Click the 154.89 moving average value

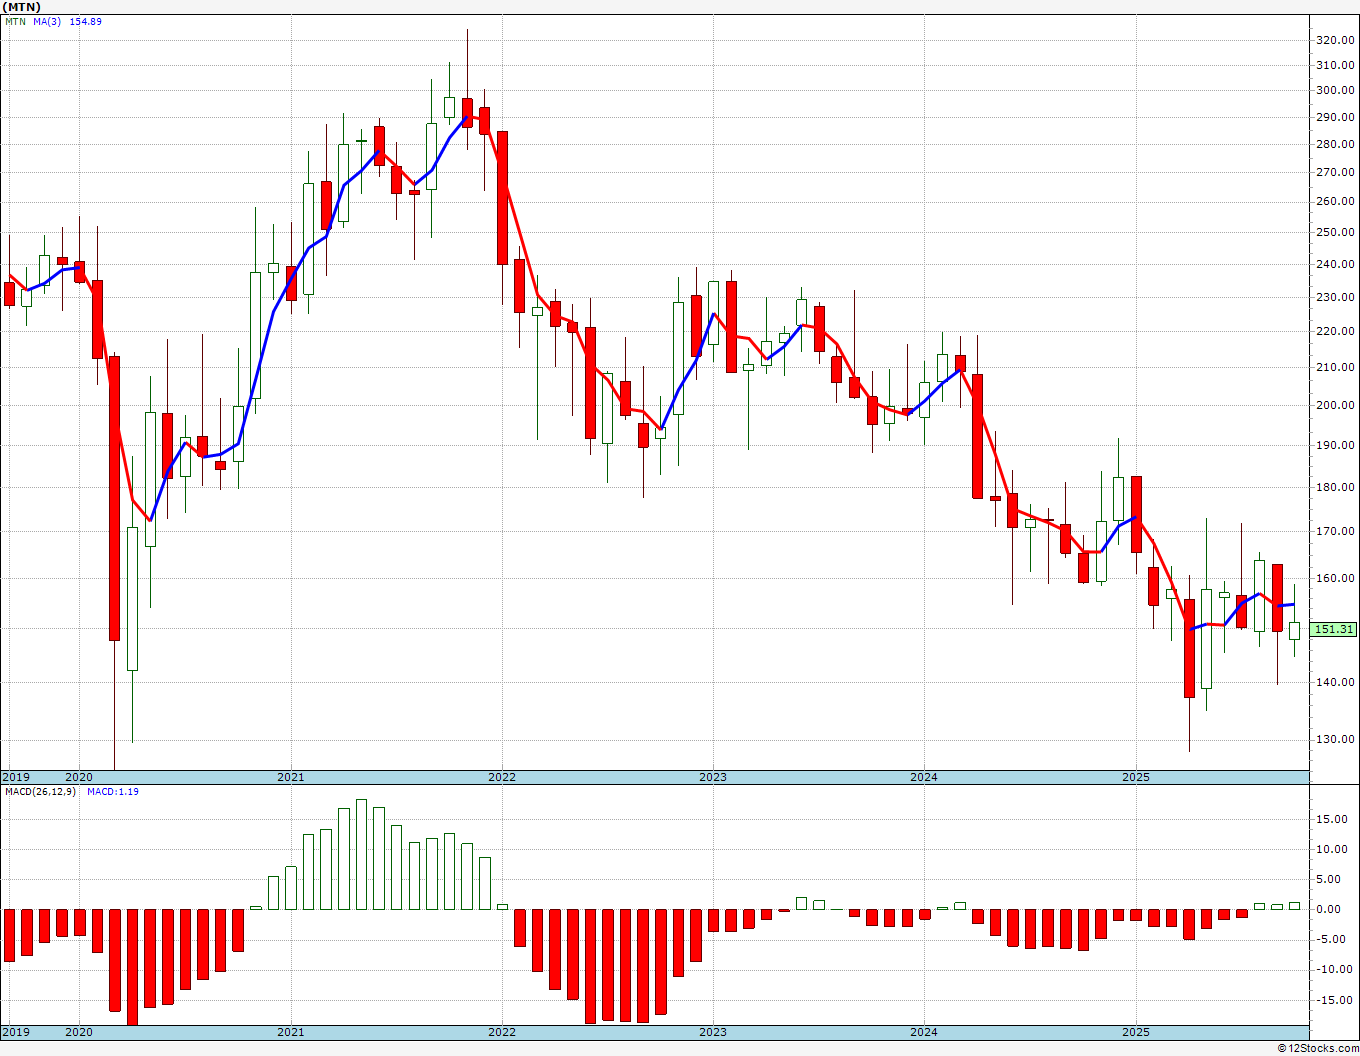pos(85,22)
